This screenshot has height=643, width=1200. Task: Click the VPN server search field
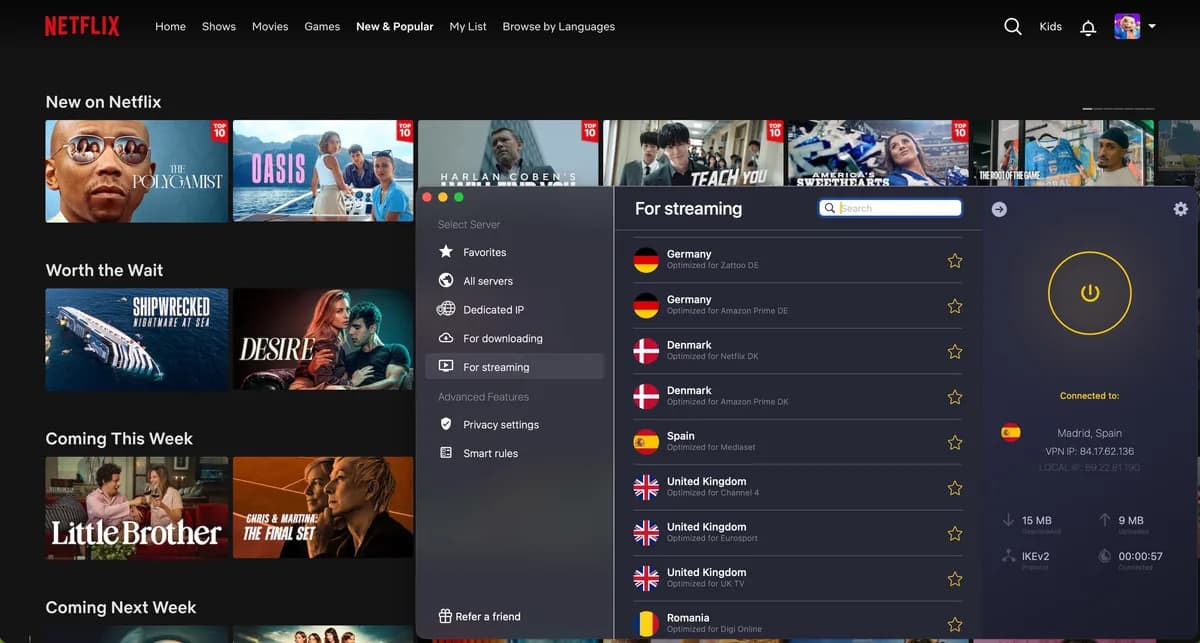click(x=890, y=208)
